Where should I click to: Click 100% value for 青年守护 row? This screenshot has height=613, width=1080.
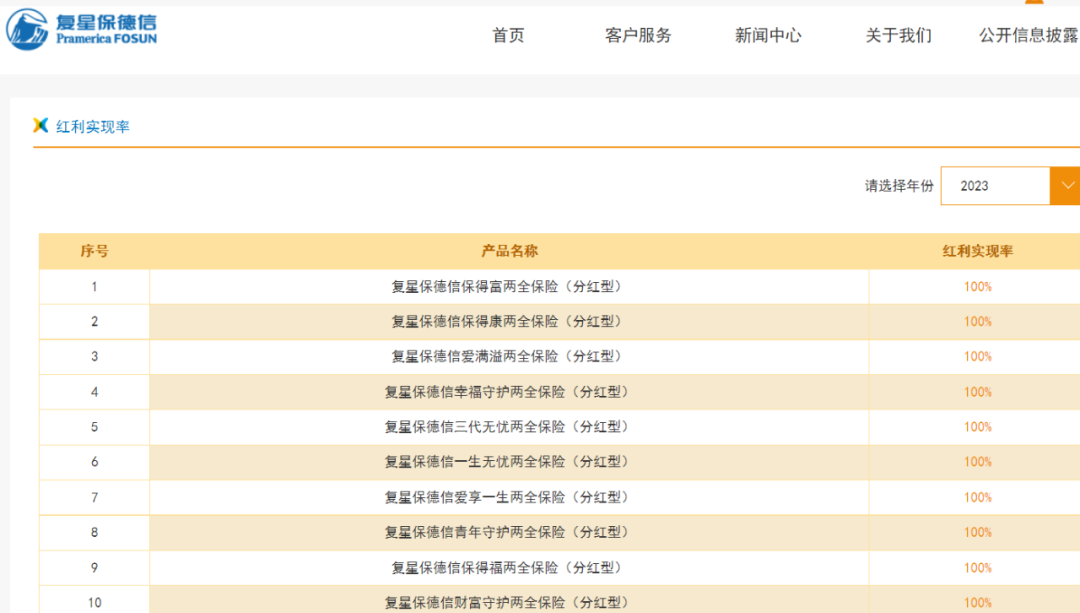point(977,532)
